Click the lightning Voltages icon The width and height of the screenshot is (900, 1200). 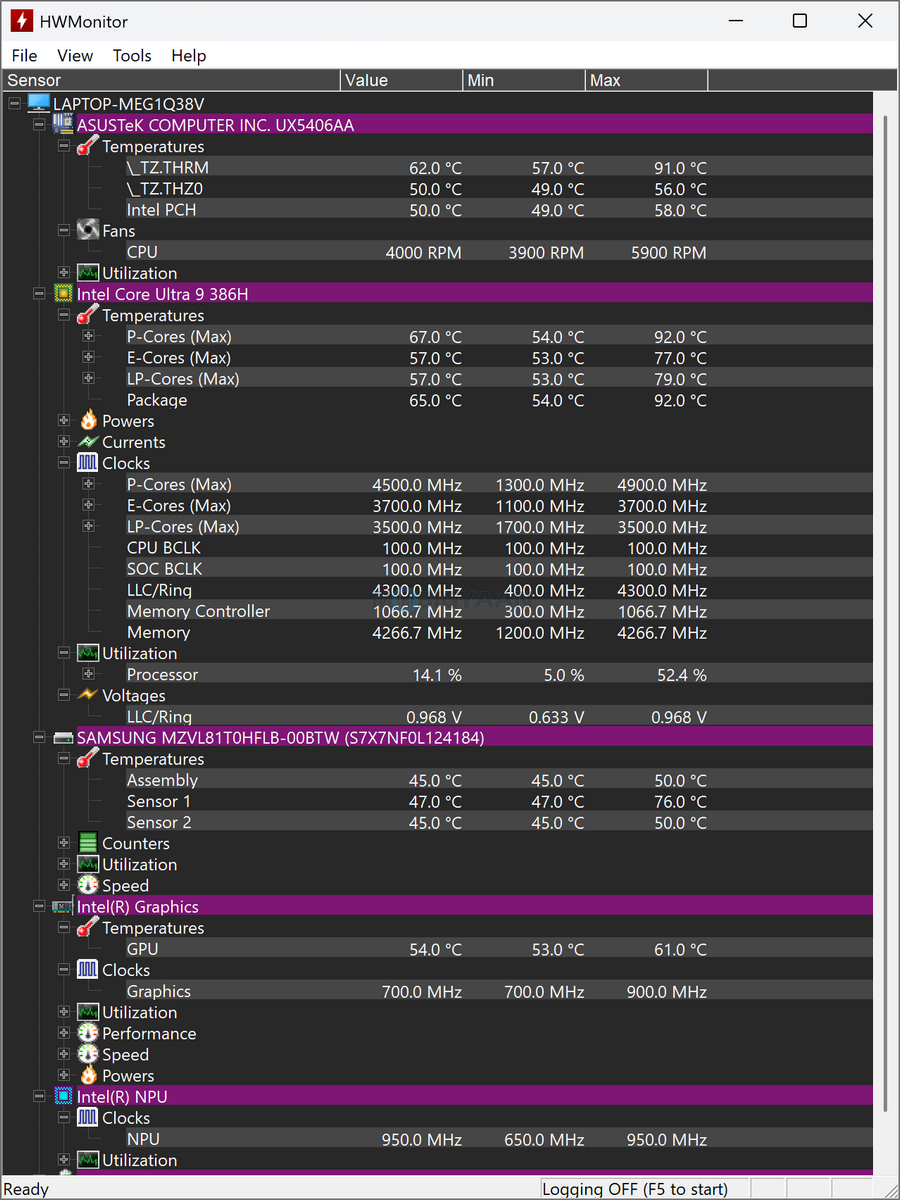[88, 695]
